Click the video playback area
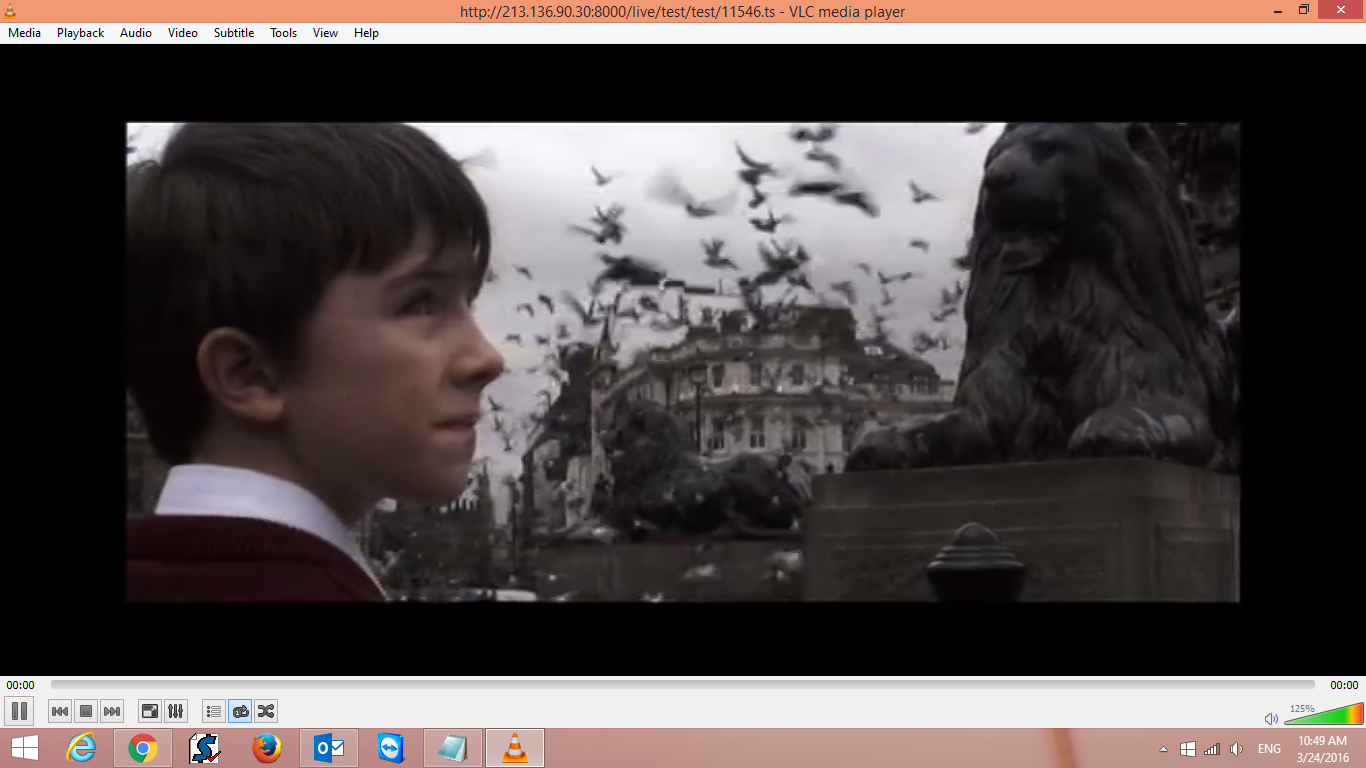The image size is (1366, 768). point(683,362)
